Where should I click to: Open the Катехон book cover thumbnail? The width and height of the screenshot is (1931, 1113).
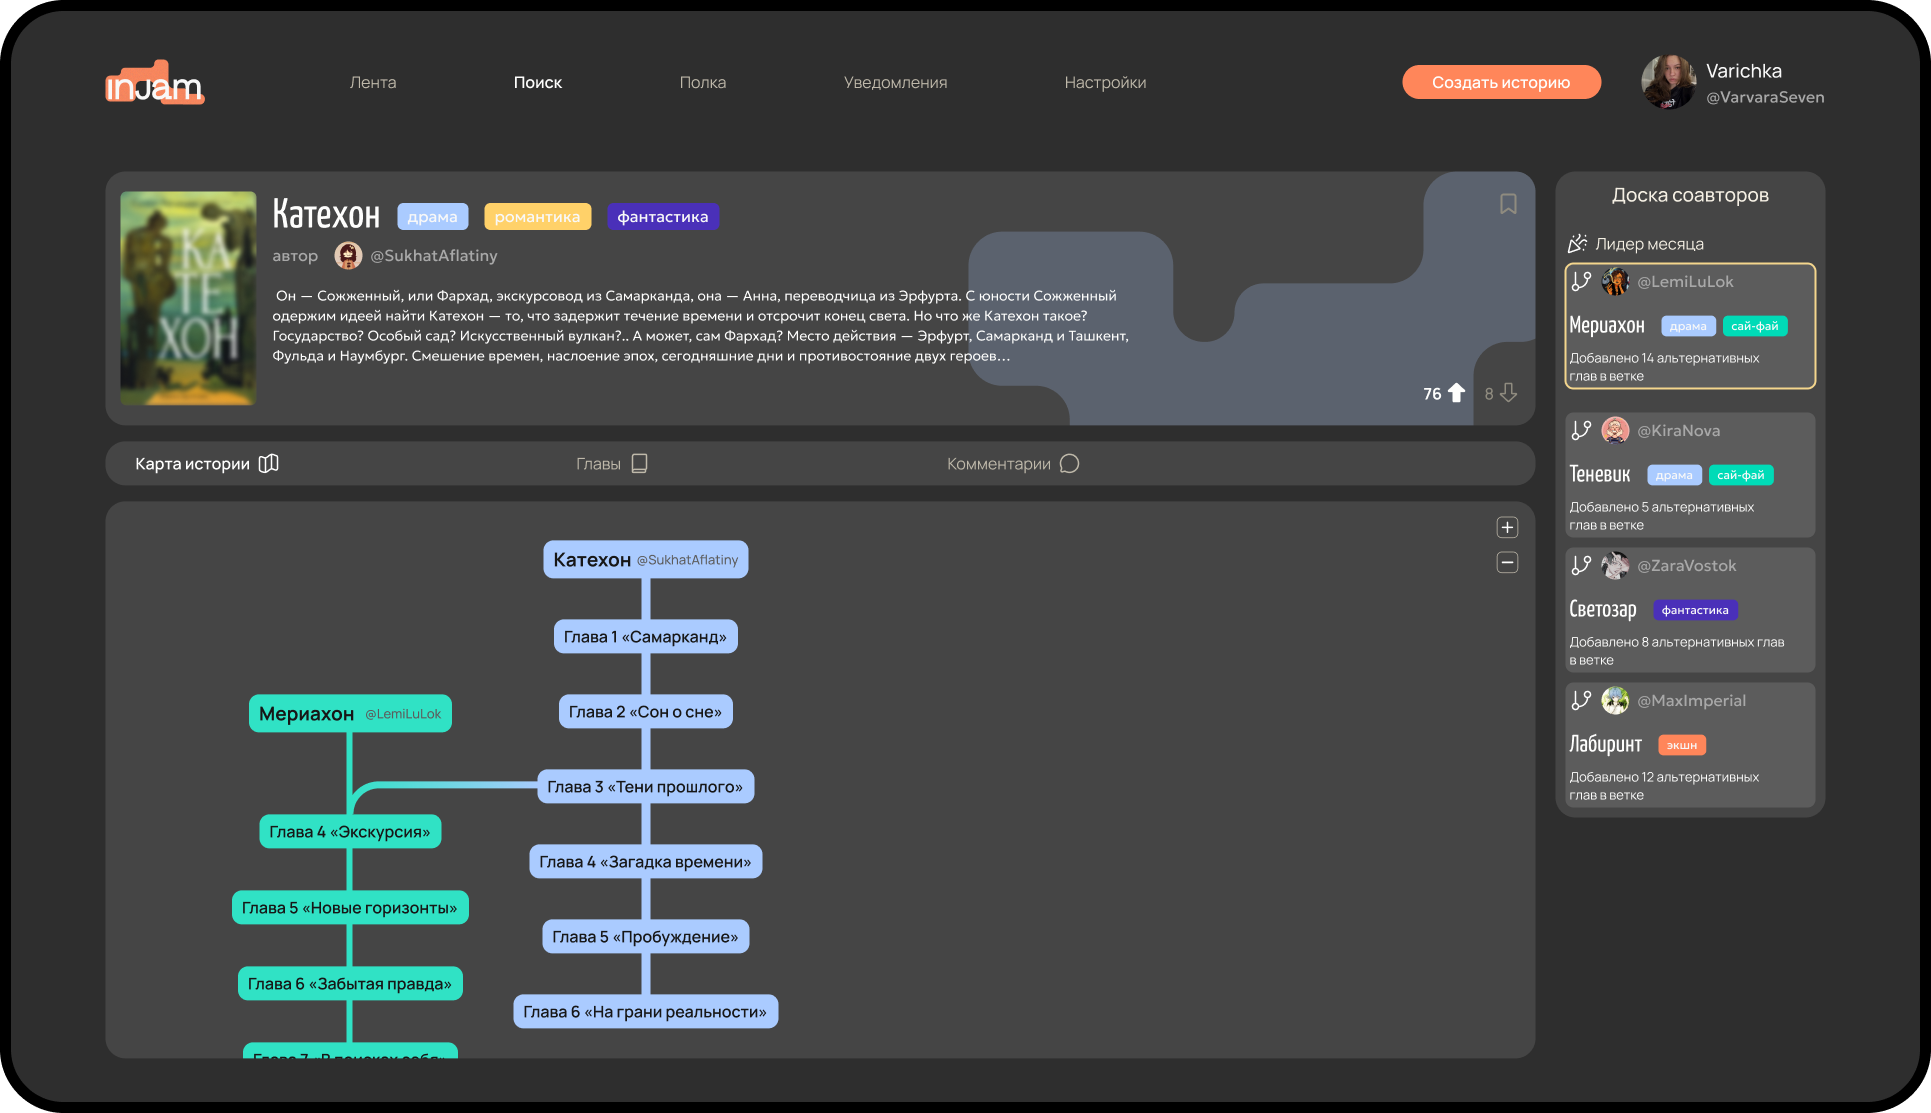pyautogui.click(x=188, y=298)
